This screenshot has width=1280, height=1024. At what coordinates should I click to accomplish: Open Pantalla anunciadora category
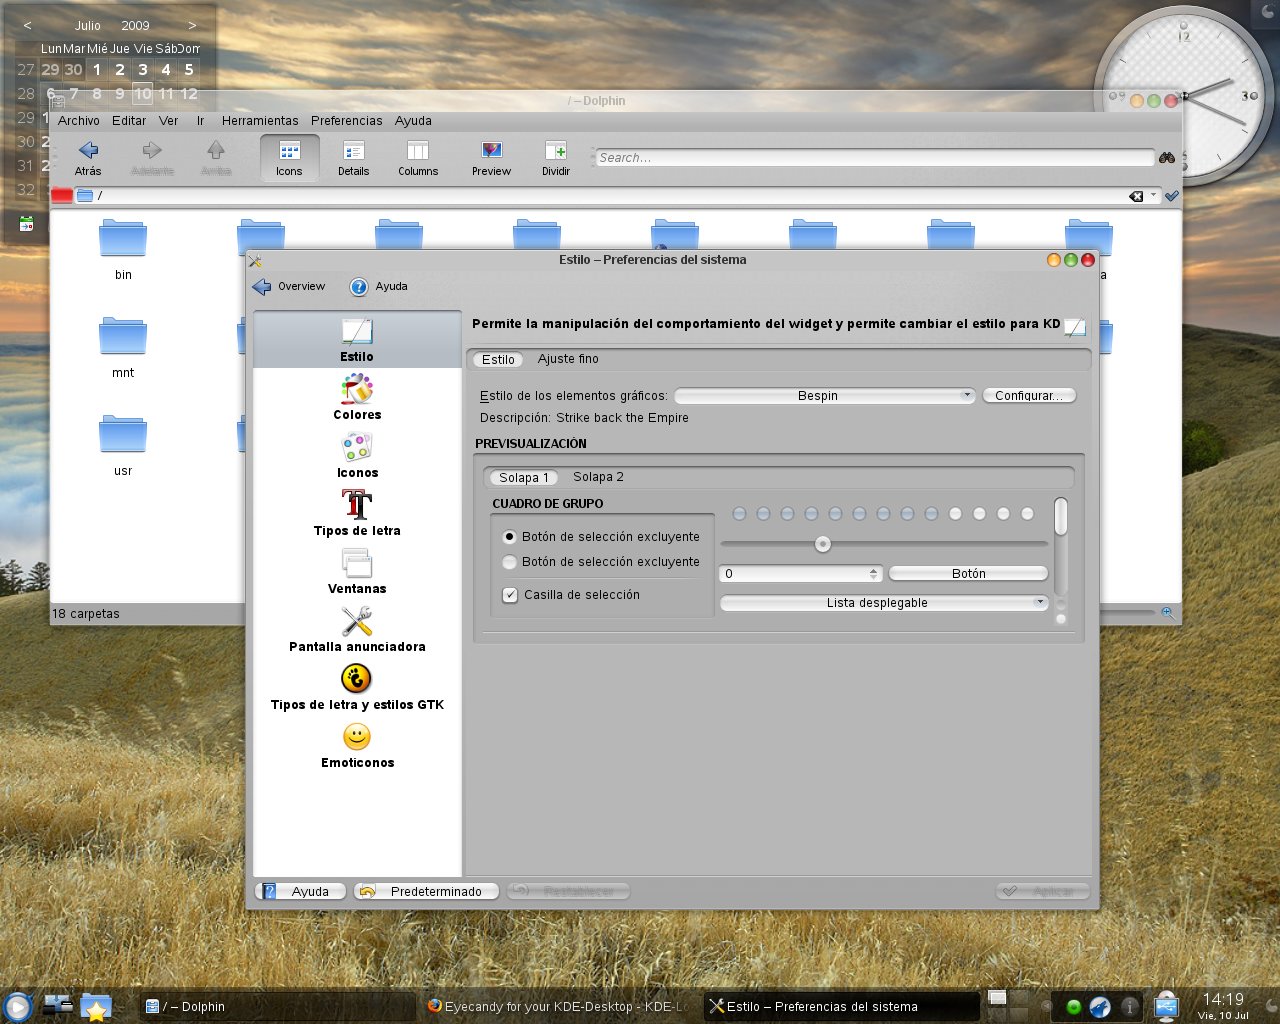pos(357,629)
